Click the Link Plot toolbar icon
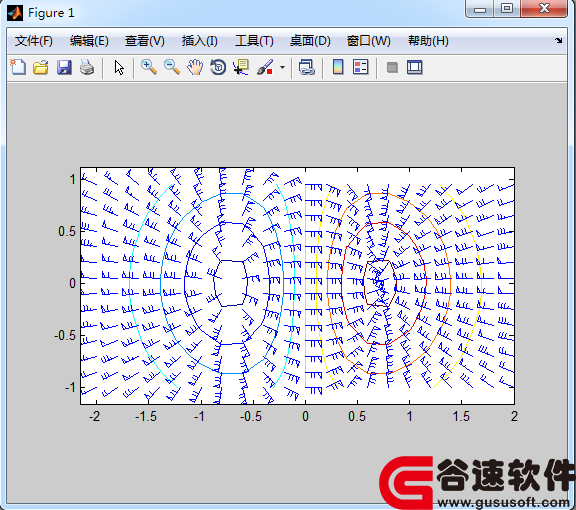Image resolution: width=576 pixels, height=510 pixels. [x=307, y=68]
